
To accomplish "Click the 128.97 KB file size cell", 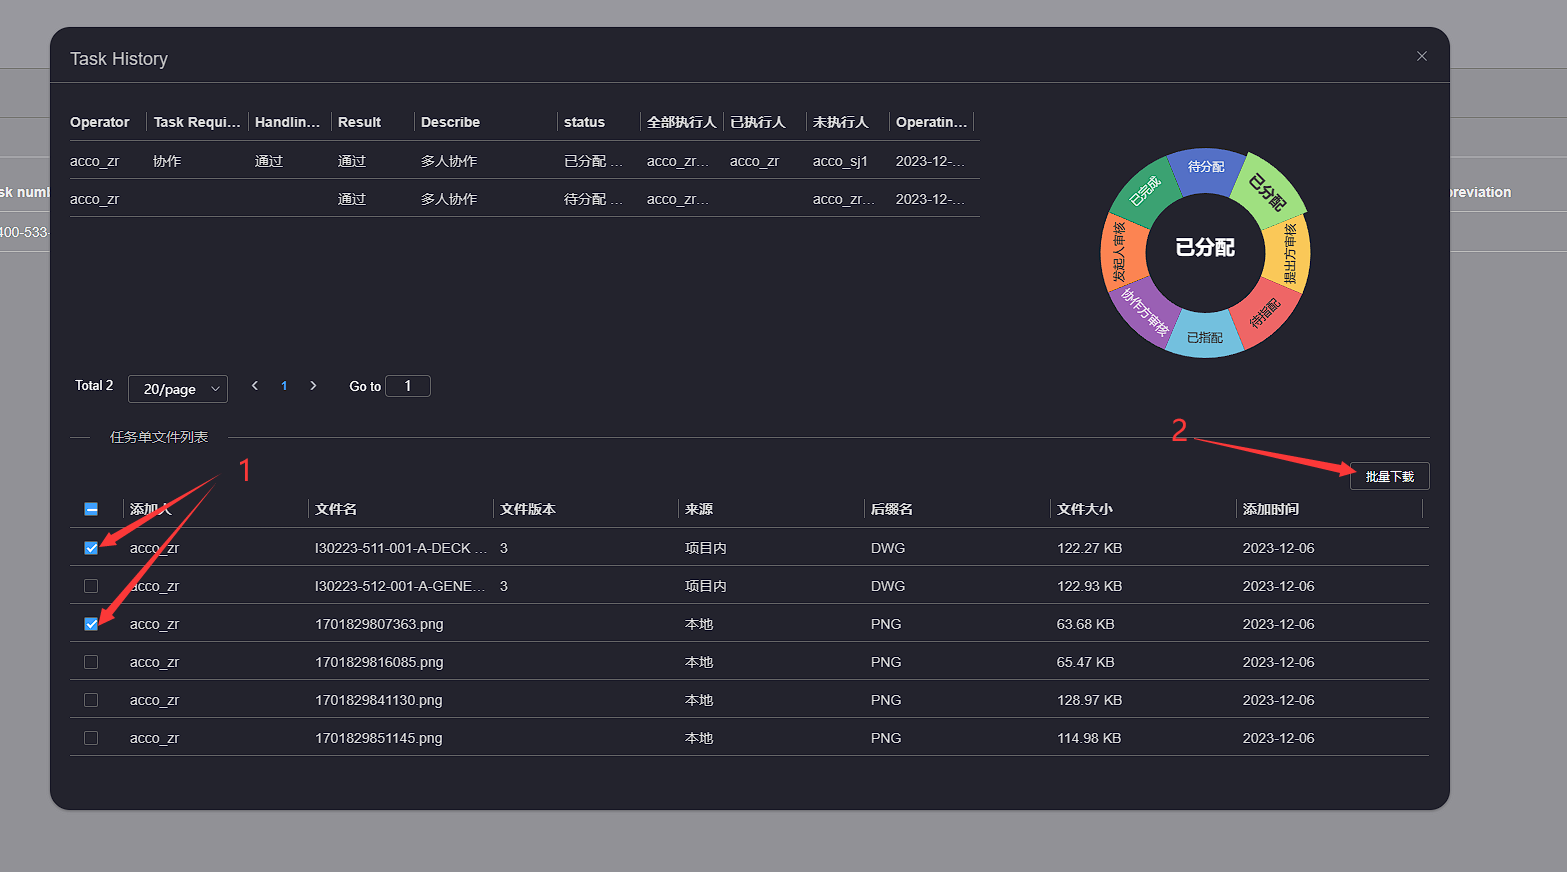I will tap(1089, 700).
